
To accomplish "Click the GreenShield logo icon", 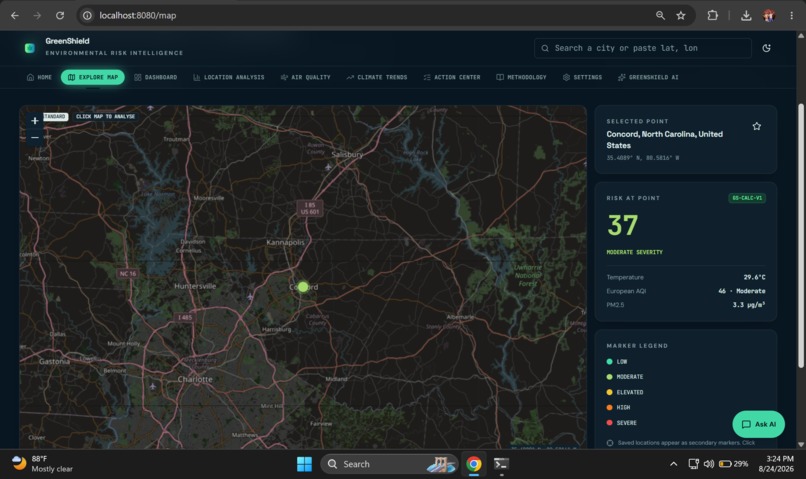I will 30,48.
